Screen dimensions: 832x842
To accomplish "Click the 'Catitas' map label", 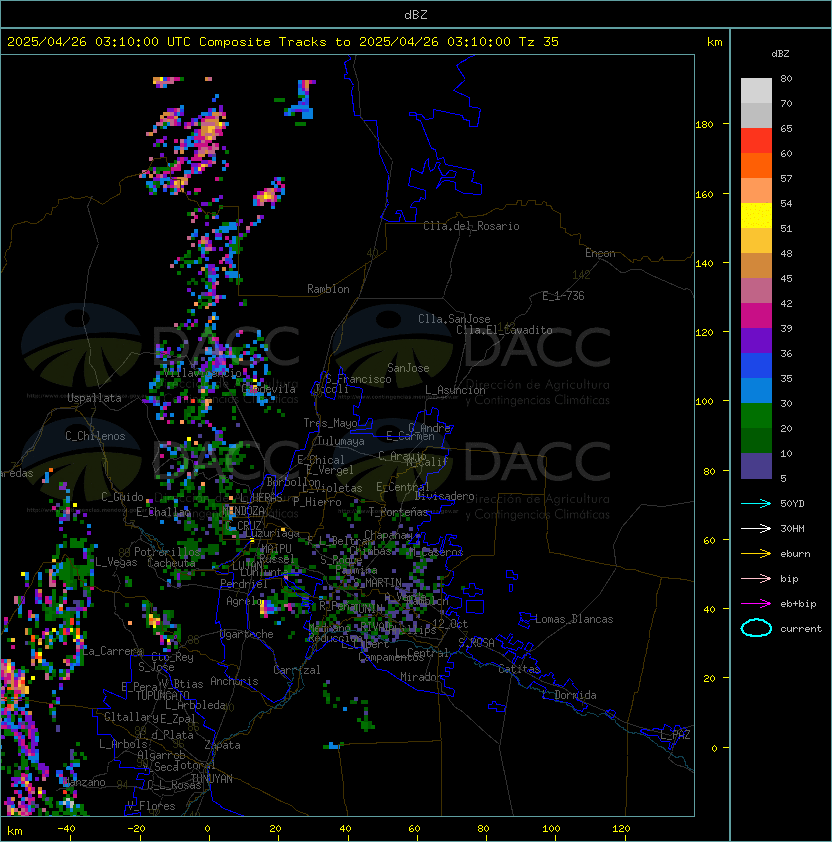I will point(519,669).
